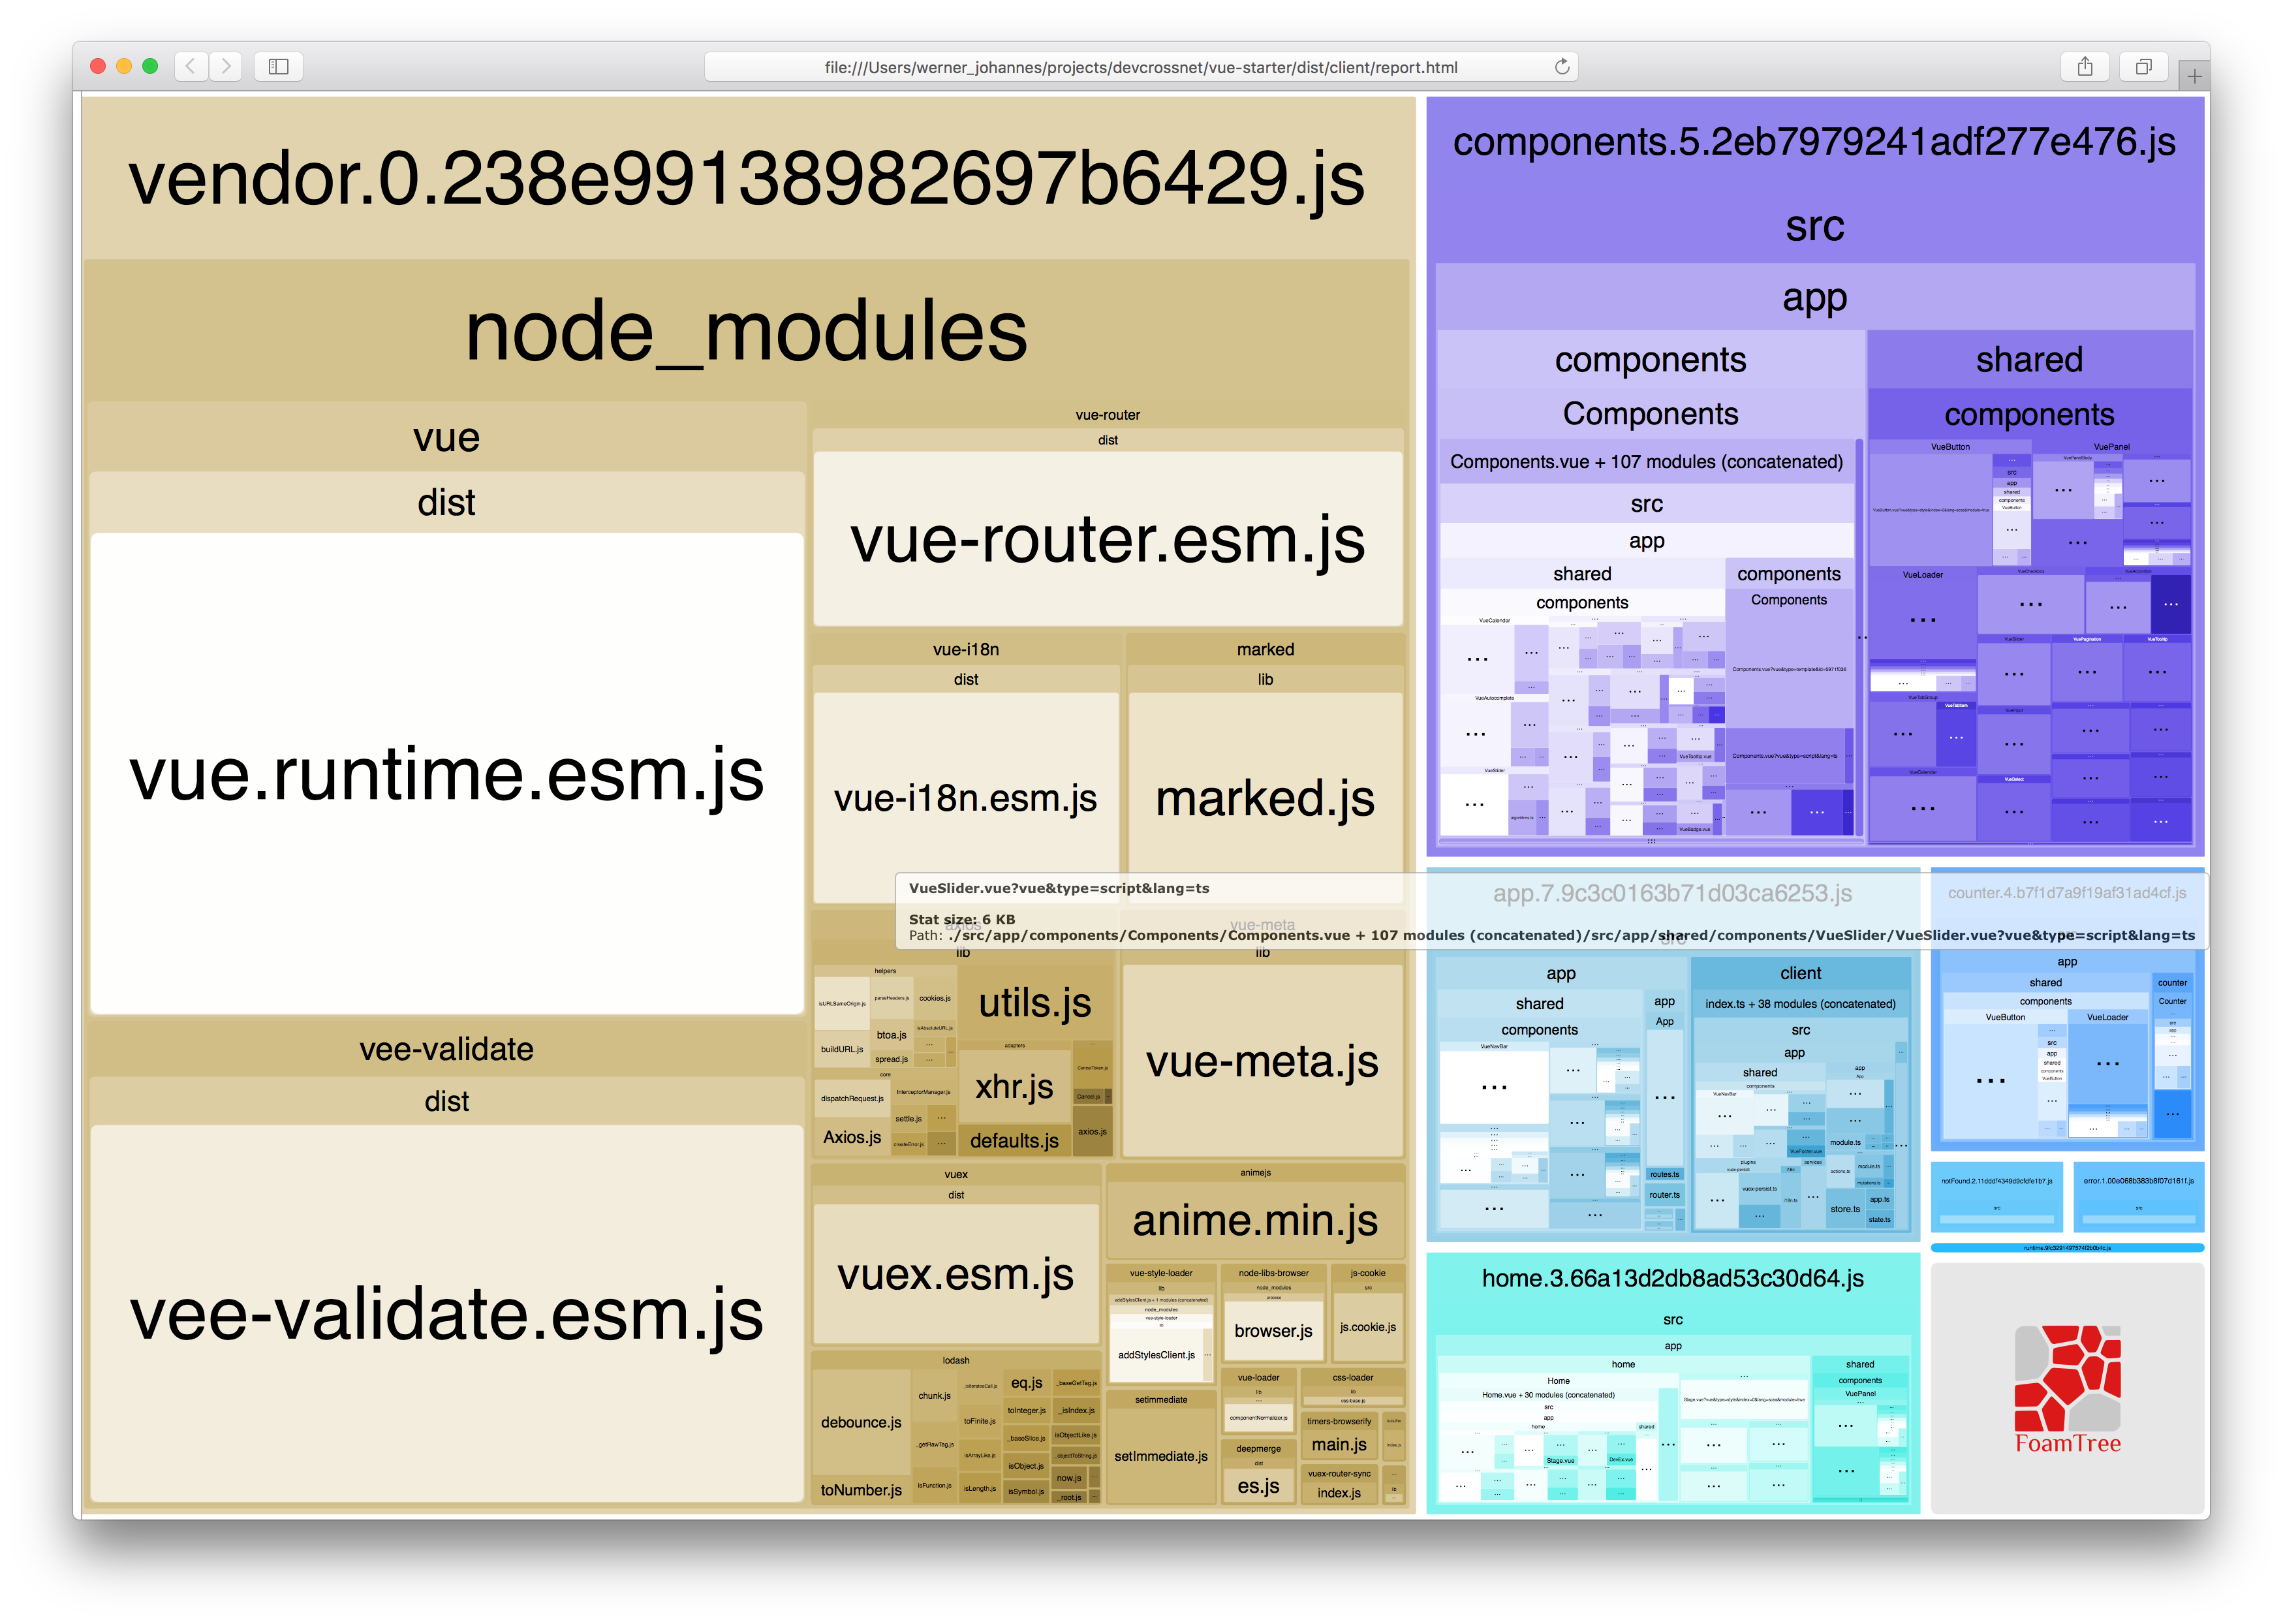Select the node_modules group label
Image resolution: width=2283 pixels, height=1624 pixels.
click(746, 331)
